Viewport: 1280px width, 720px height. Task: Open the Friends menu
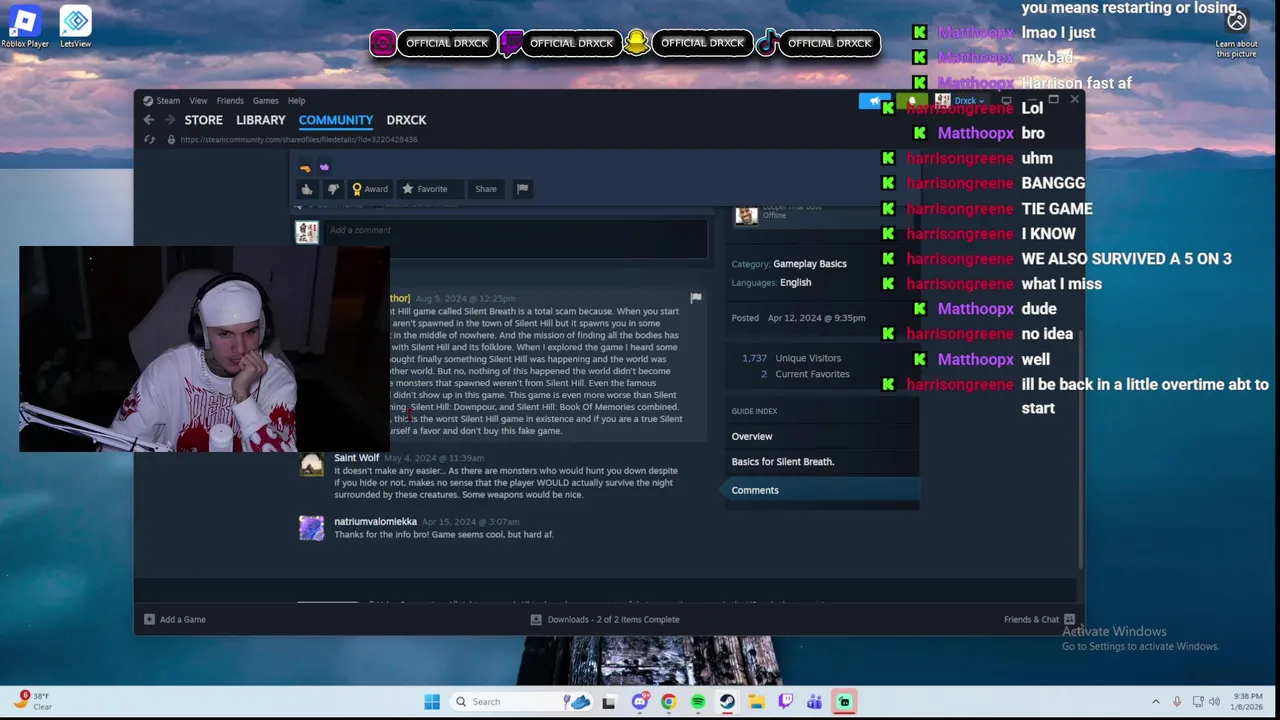tap(230, 101)
